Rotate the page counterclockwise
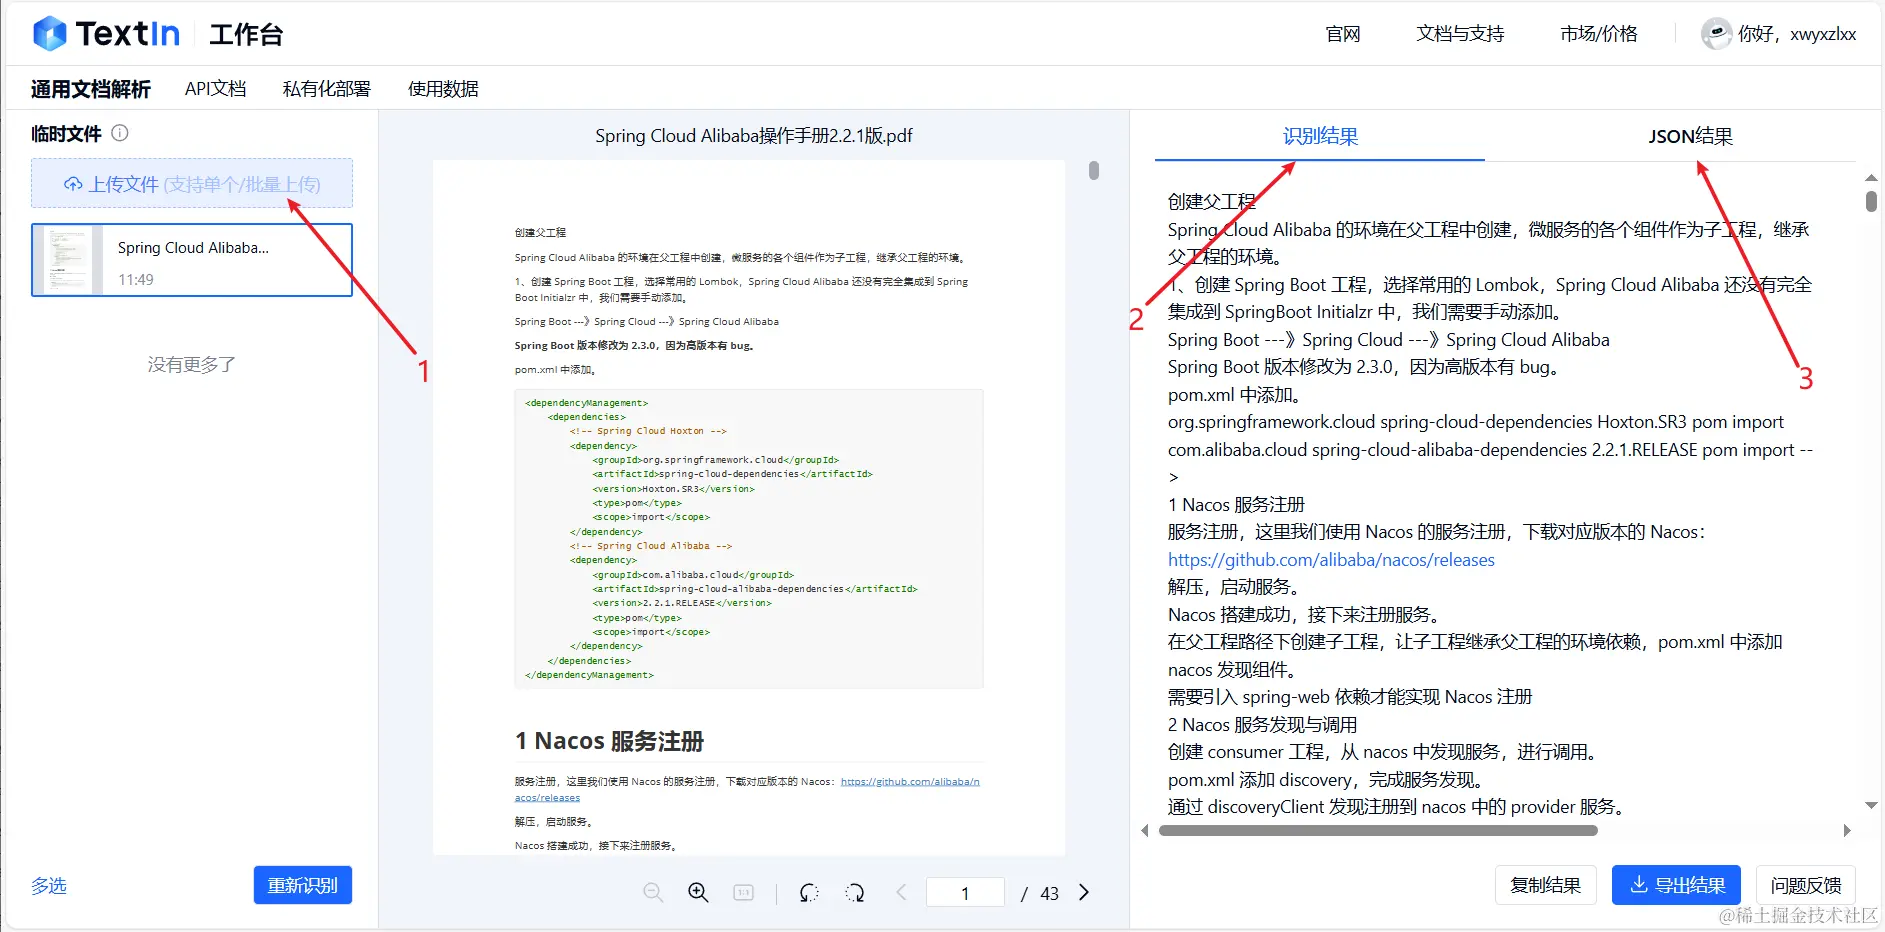 [x=809, y=892]
